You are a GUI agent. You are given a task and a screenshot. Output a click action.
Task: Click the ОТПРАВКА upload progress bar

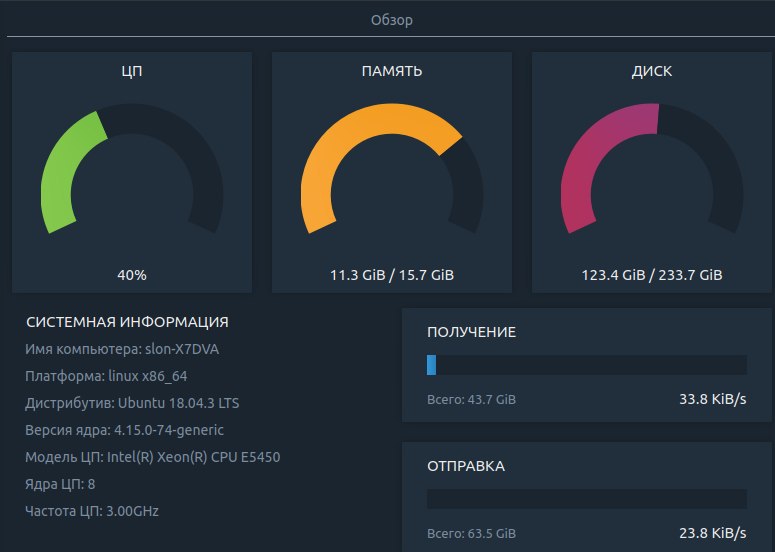[x=587, y=499]
